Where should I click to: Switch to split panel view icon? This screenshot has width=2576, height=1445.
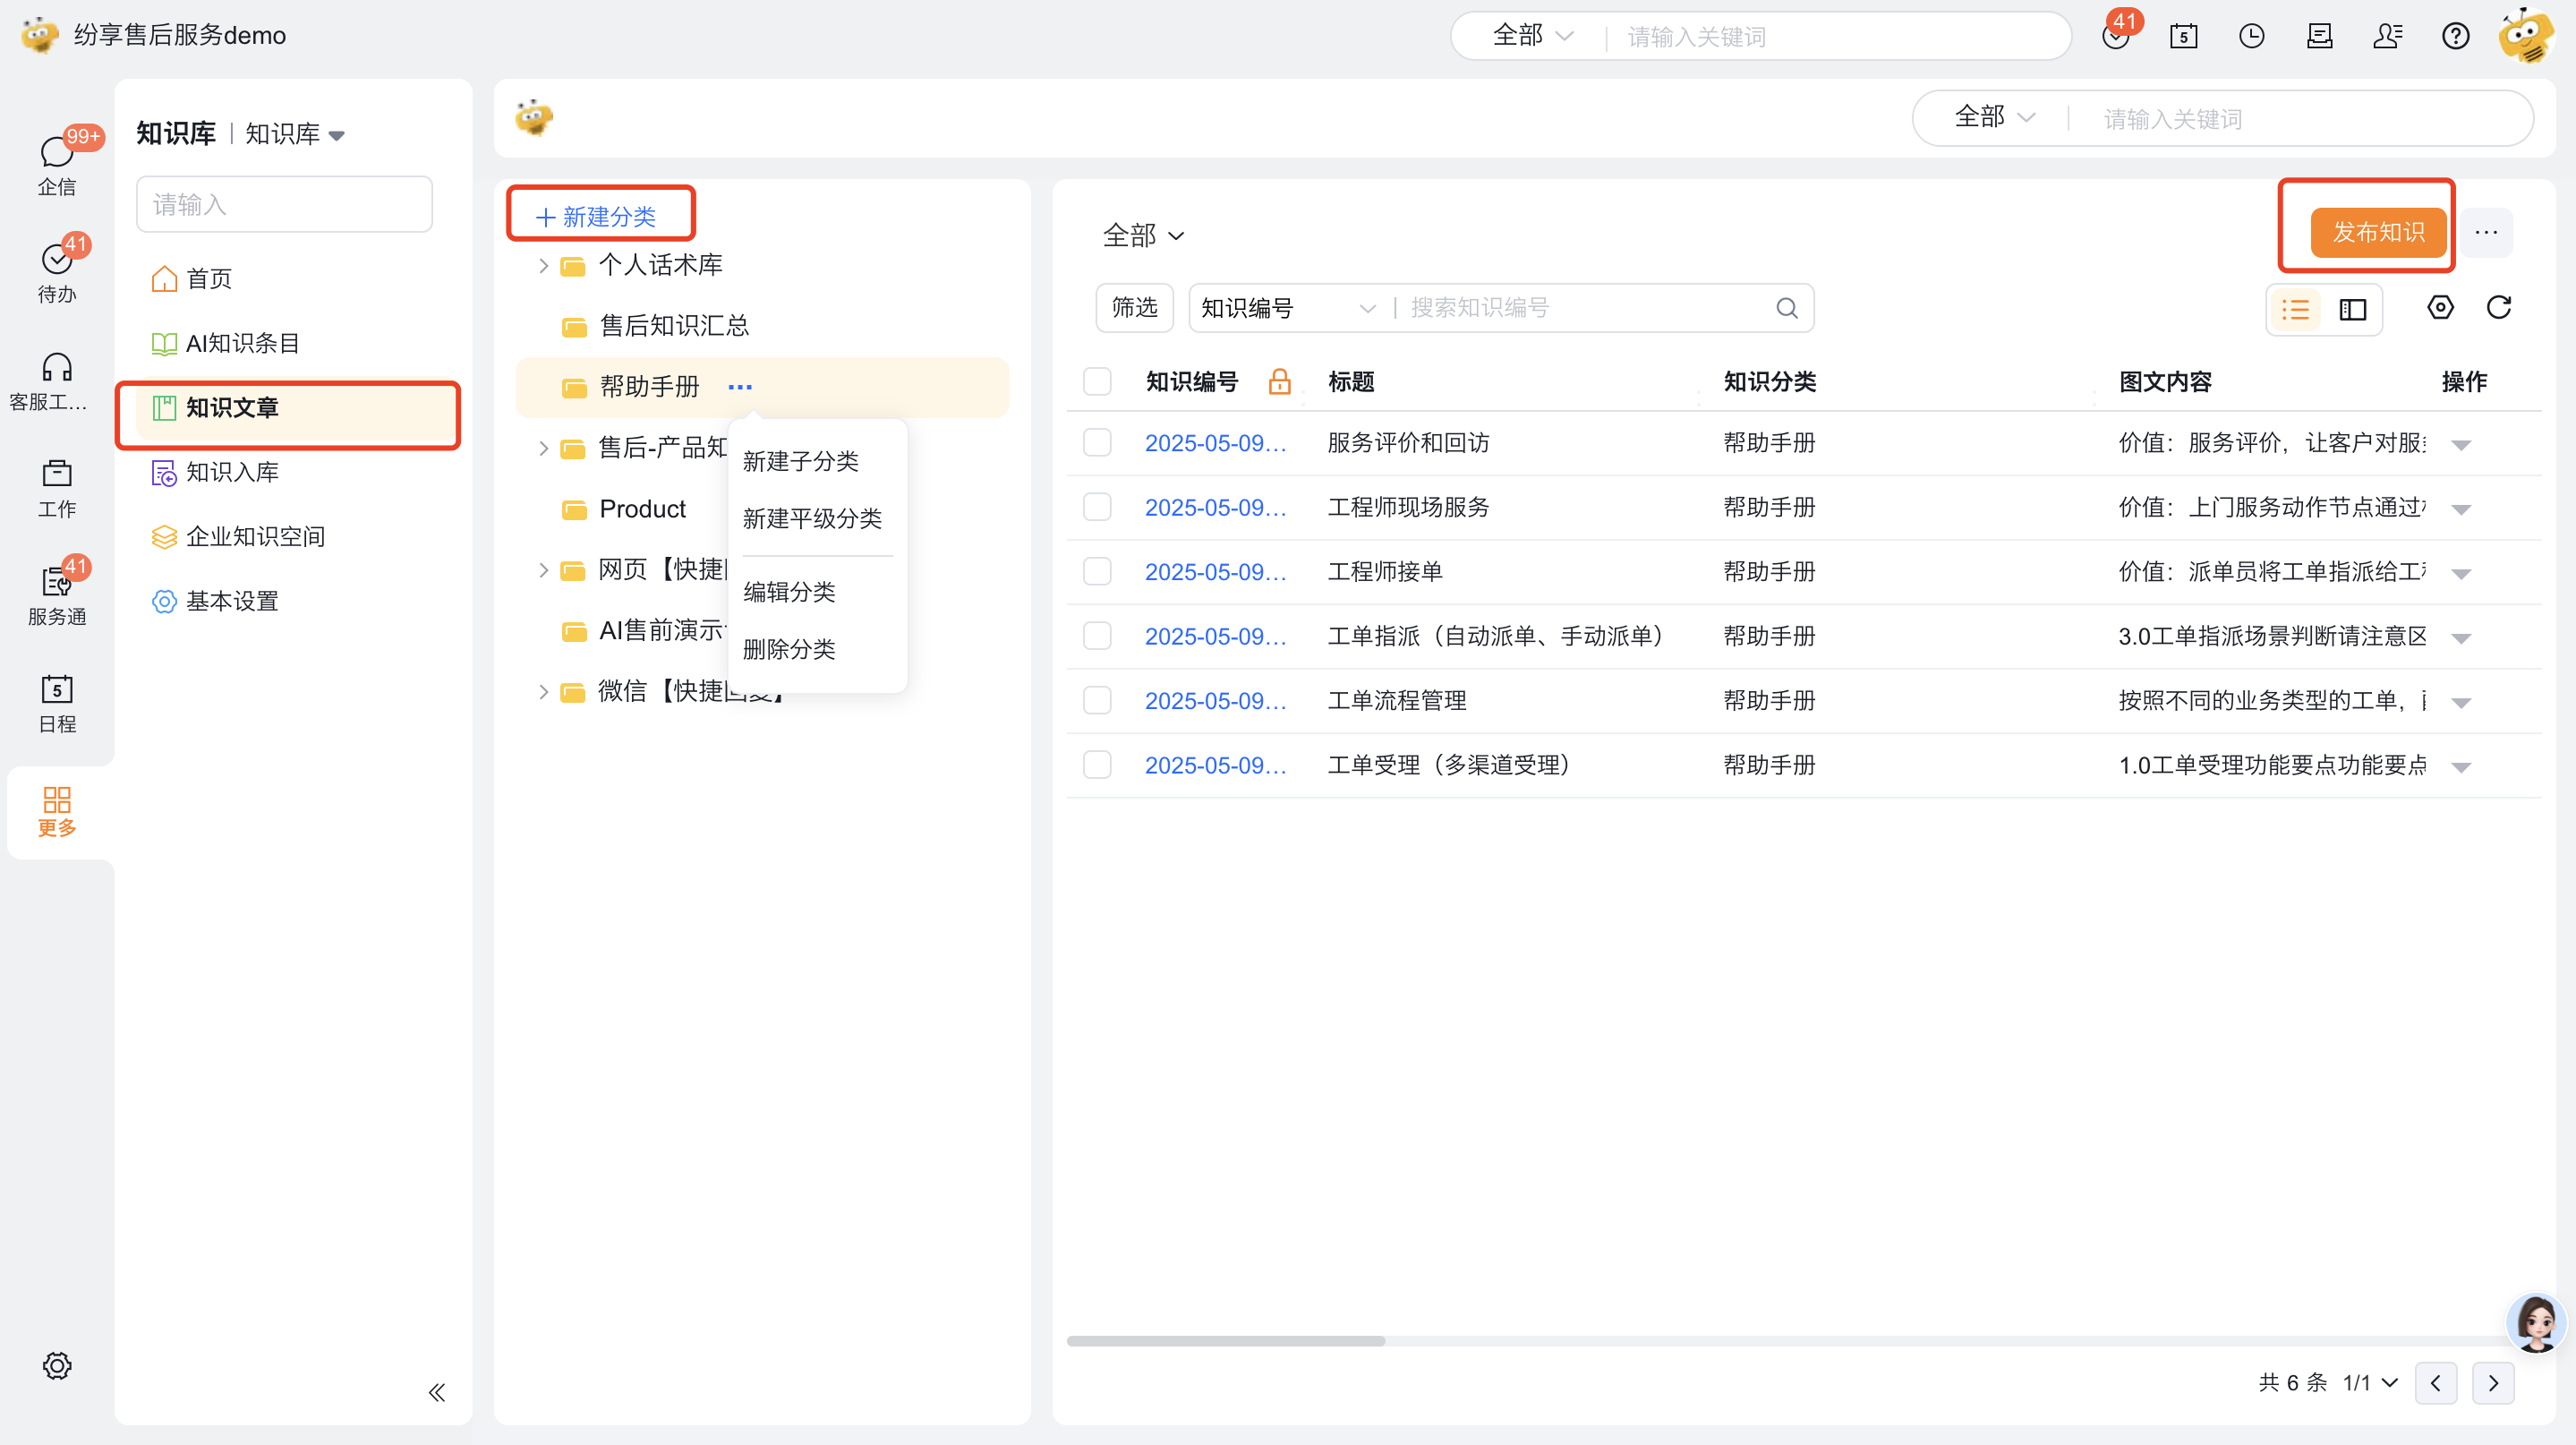click(2353, 310)
